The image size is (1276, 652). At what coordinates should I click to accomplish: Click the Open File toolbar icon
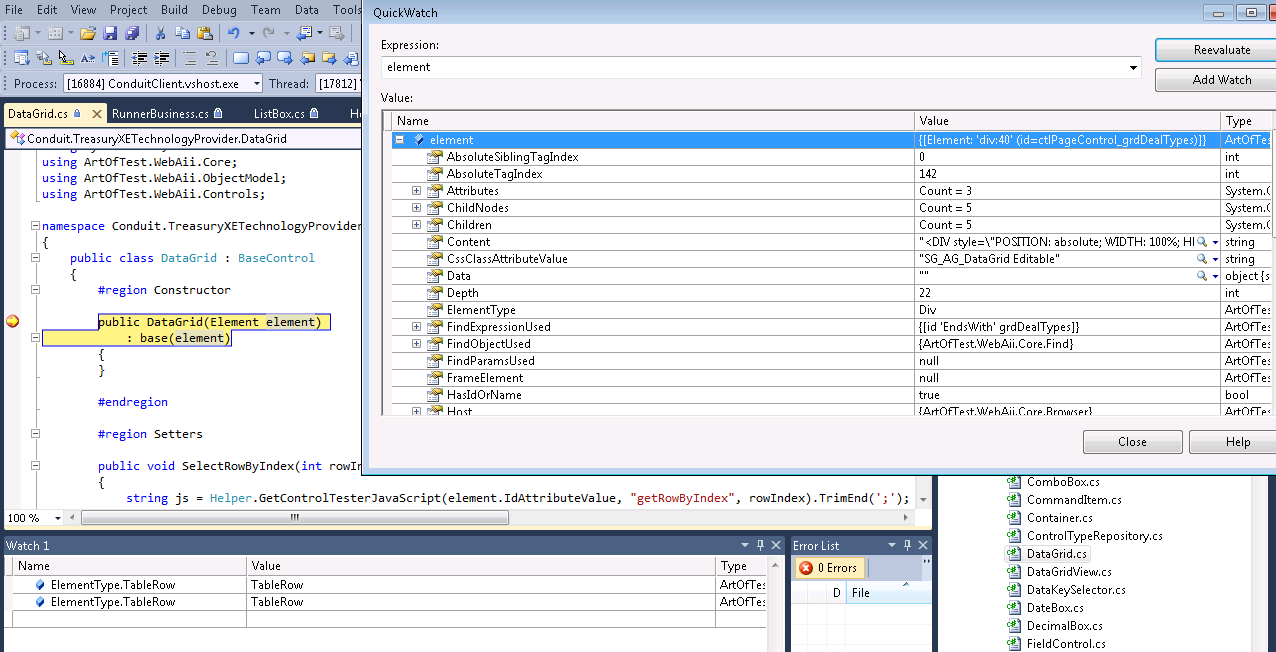[x=88, y=33]
